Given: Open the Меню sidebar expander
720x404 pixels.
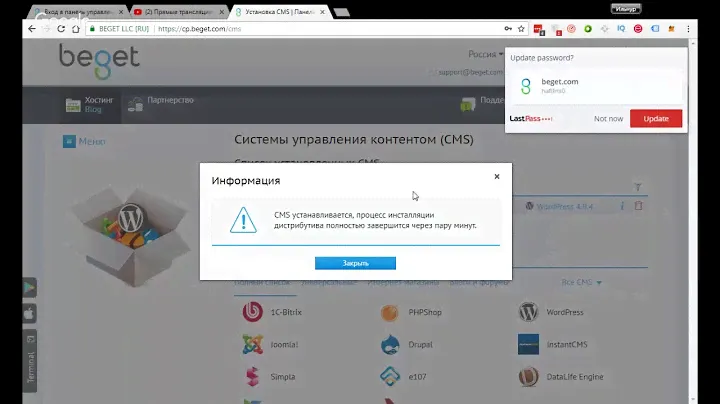Looking at the screenshot, I should 85,141.
